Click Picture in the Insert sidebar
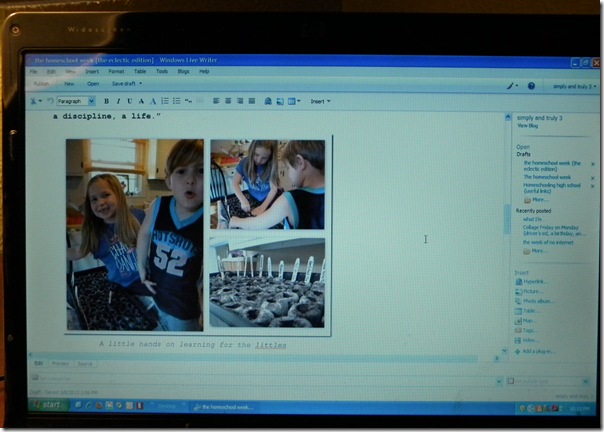This screenshot has width=604, height=432. click(529, 291)
